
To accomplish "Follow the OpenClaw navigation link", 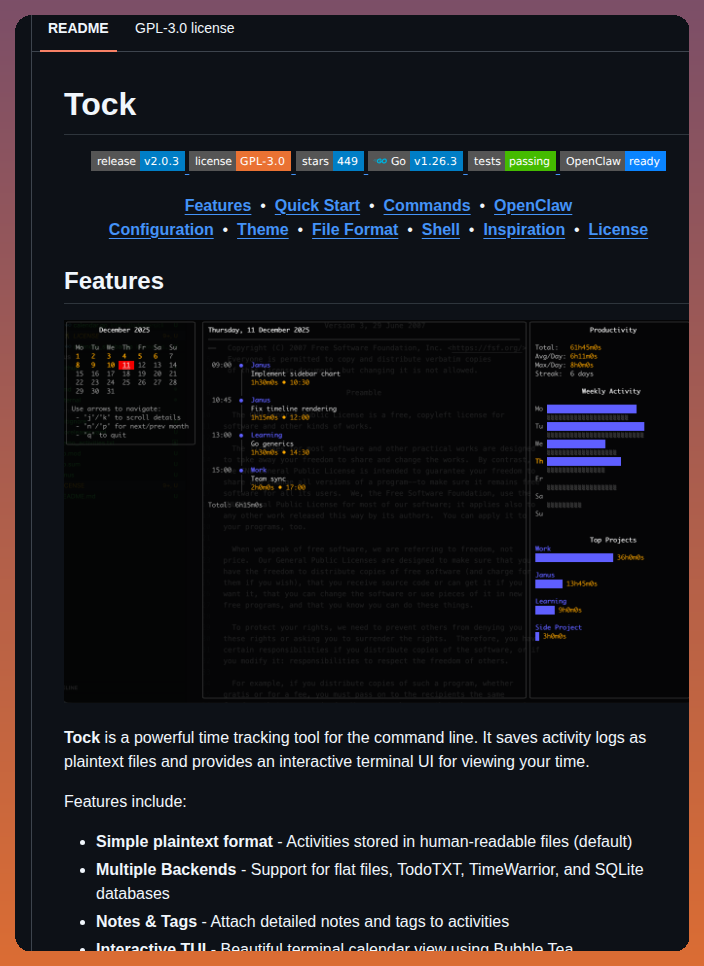I will [533, 205].
